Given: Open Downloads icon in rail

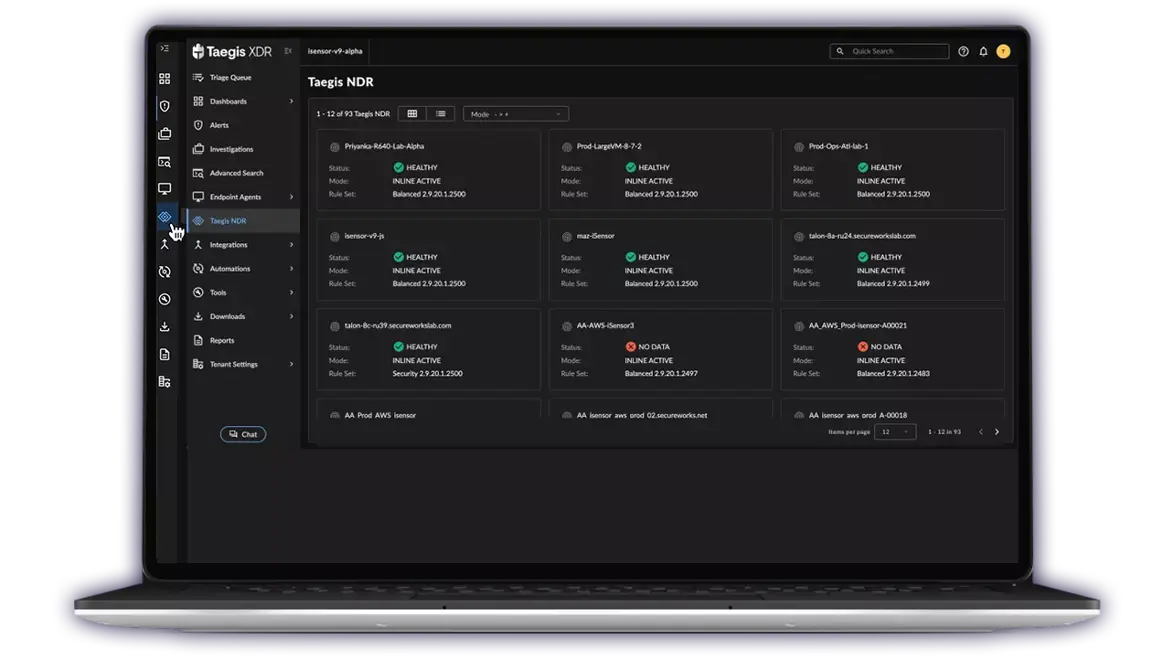Looking at the screenshot, I should (x=165, y=327).
